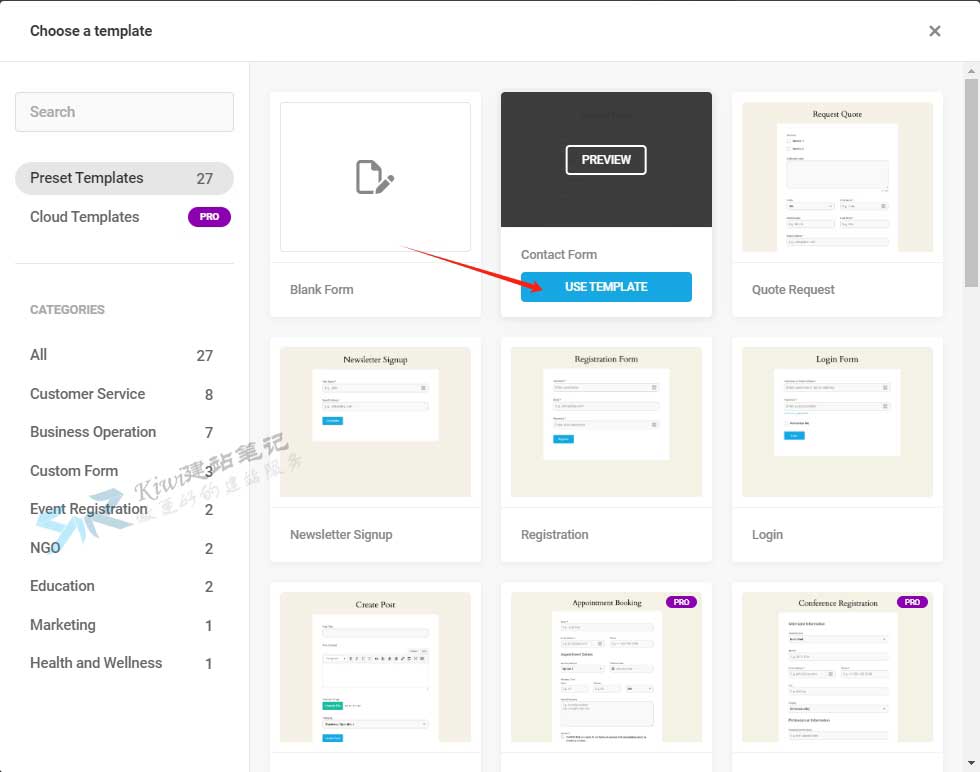This screenshot has height=772, width=980.
Task: Filter by the All category
Action: pos(39,355)
